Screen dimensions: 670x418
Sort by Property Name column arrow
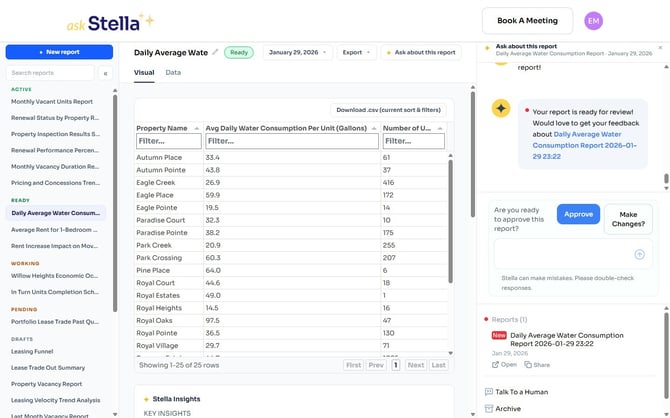pos(197,128)
